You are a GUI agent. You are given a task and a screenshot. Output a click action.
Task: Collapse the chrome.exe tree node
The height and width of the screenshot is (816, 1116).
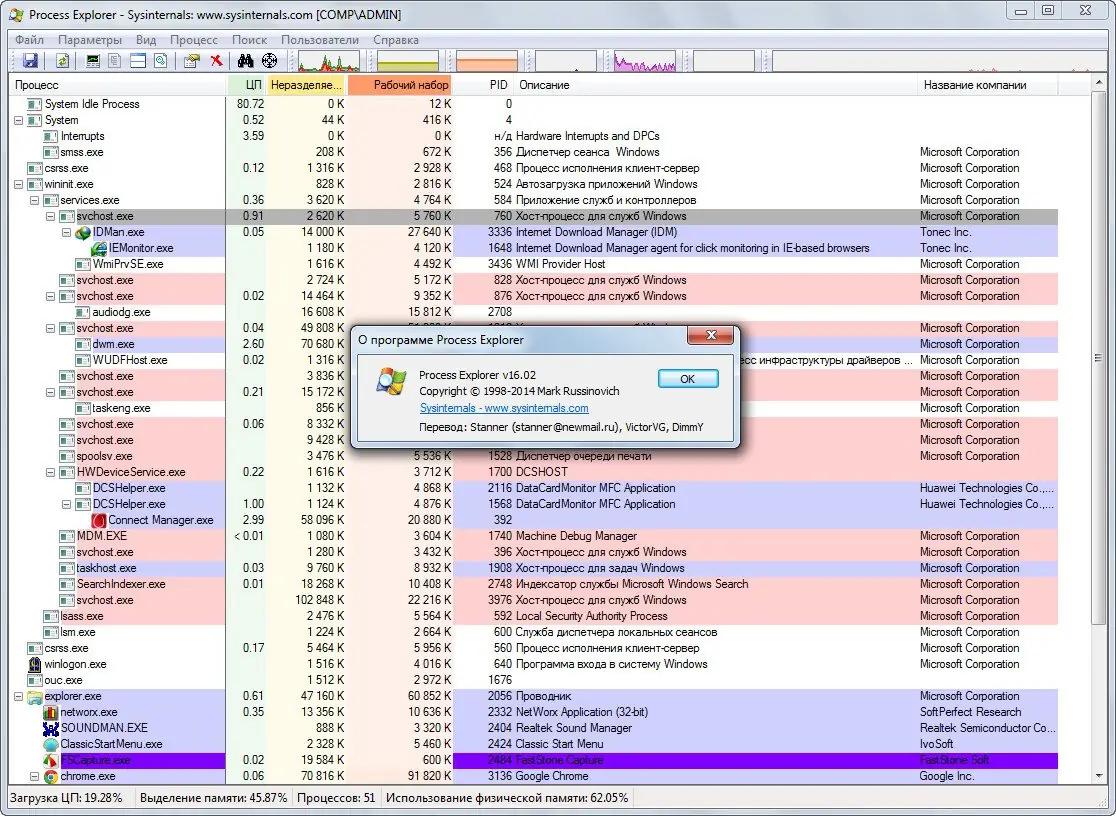34,776
